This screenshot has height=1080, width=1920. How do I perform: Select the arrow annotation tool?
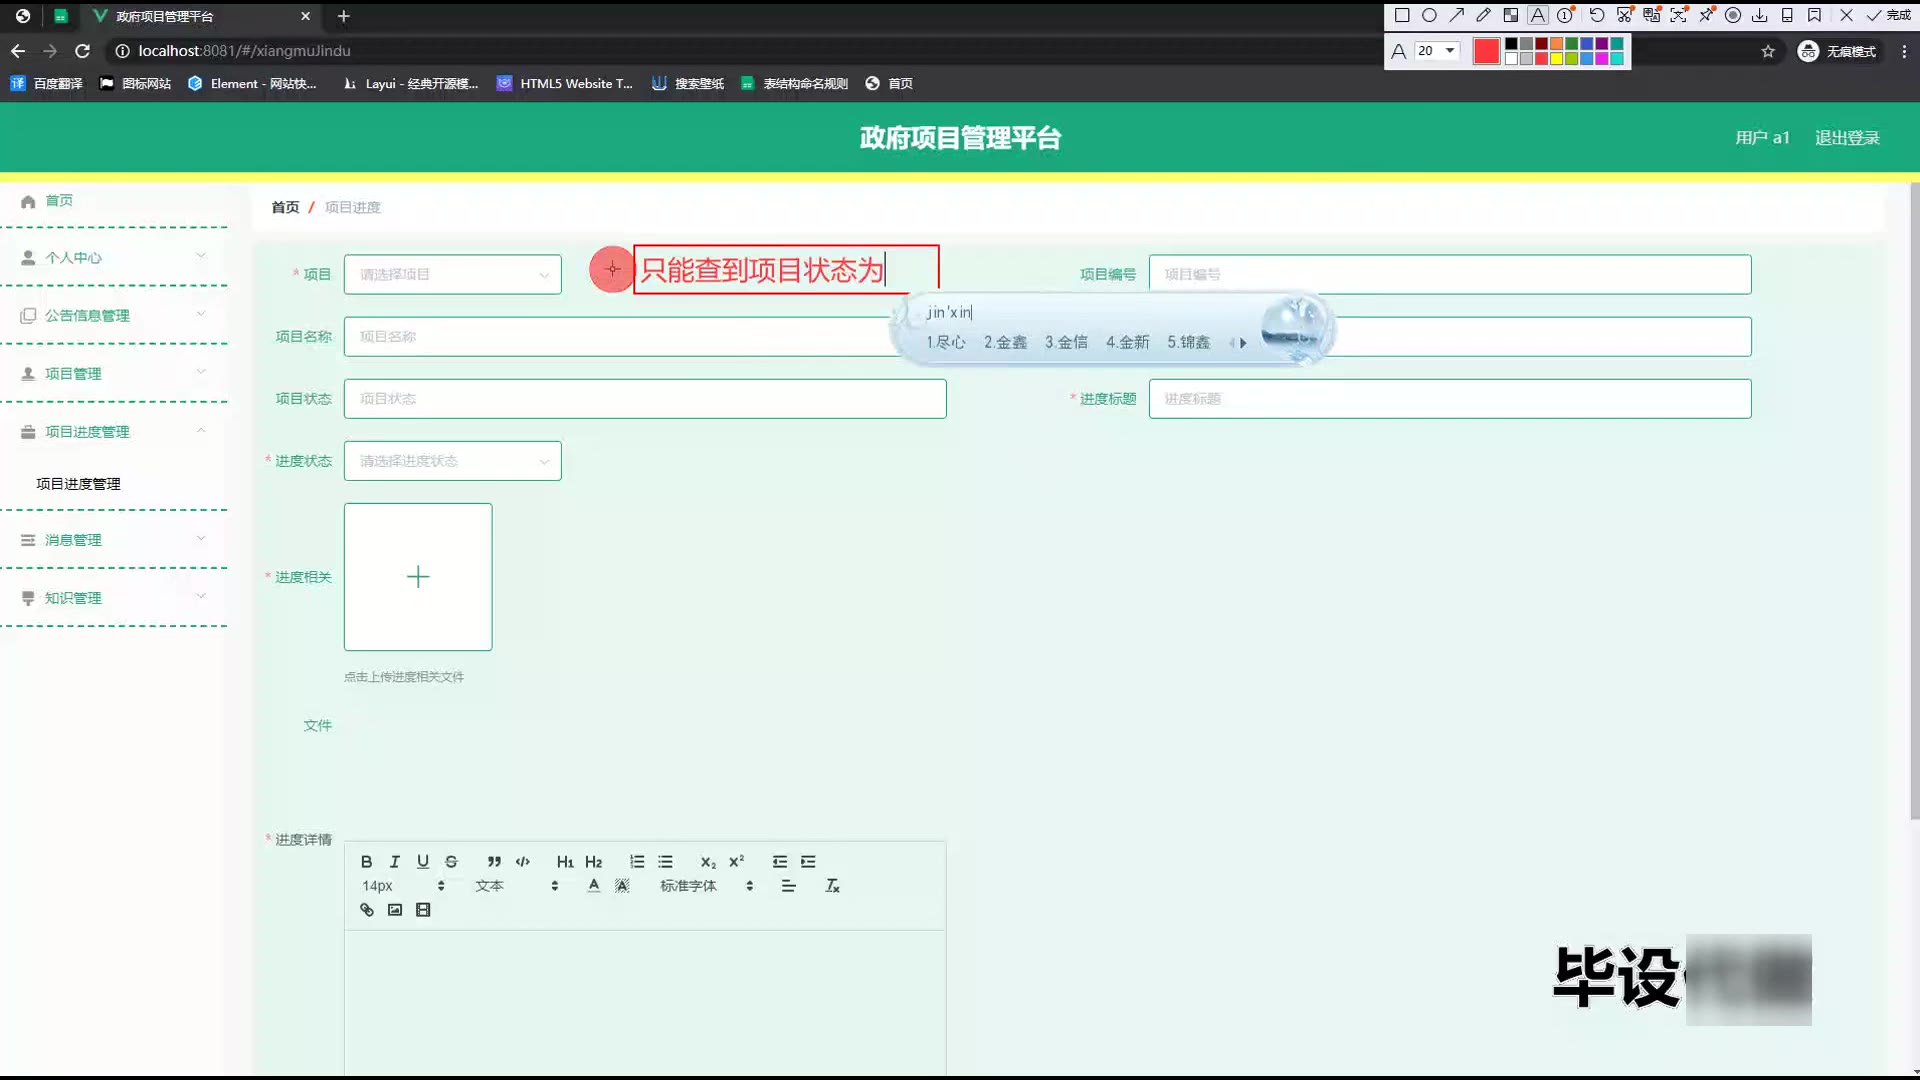pos(1457,15)
